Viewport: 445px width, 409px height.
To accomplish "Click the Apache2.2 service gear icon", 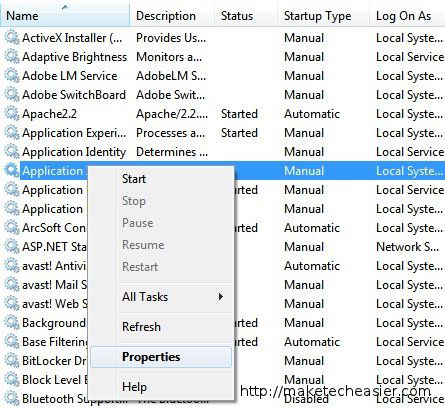I will click(12, 113).
